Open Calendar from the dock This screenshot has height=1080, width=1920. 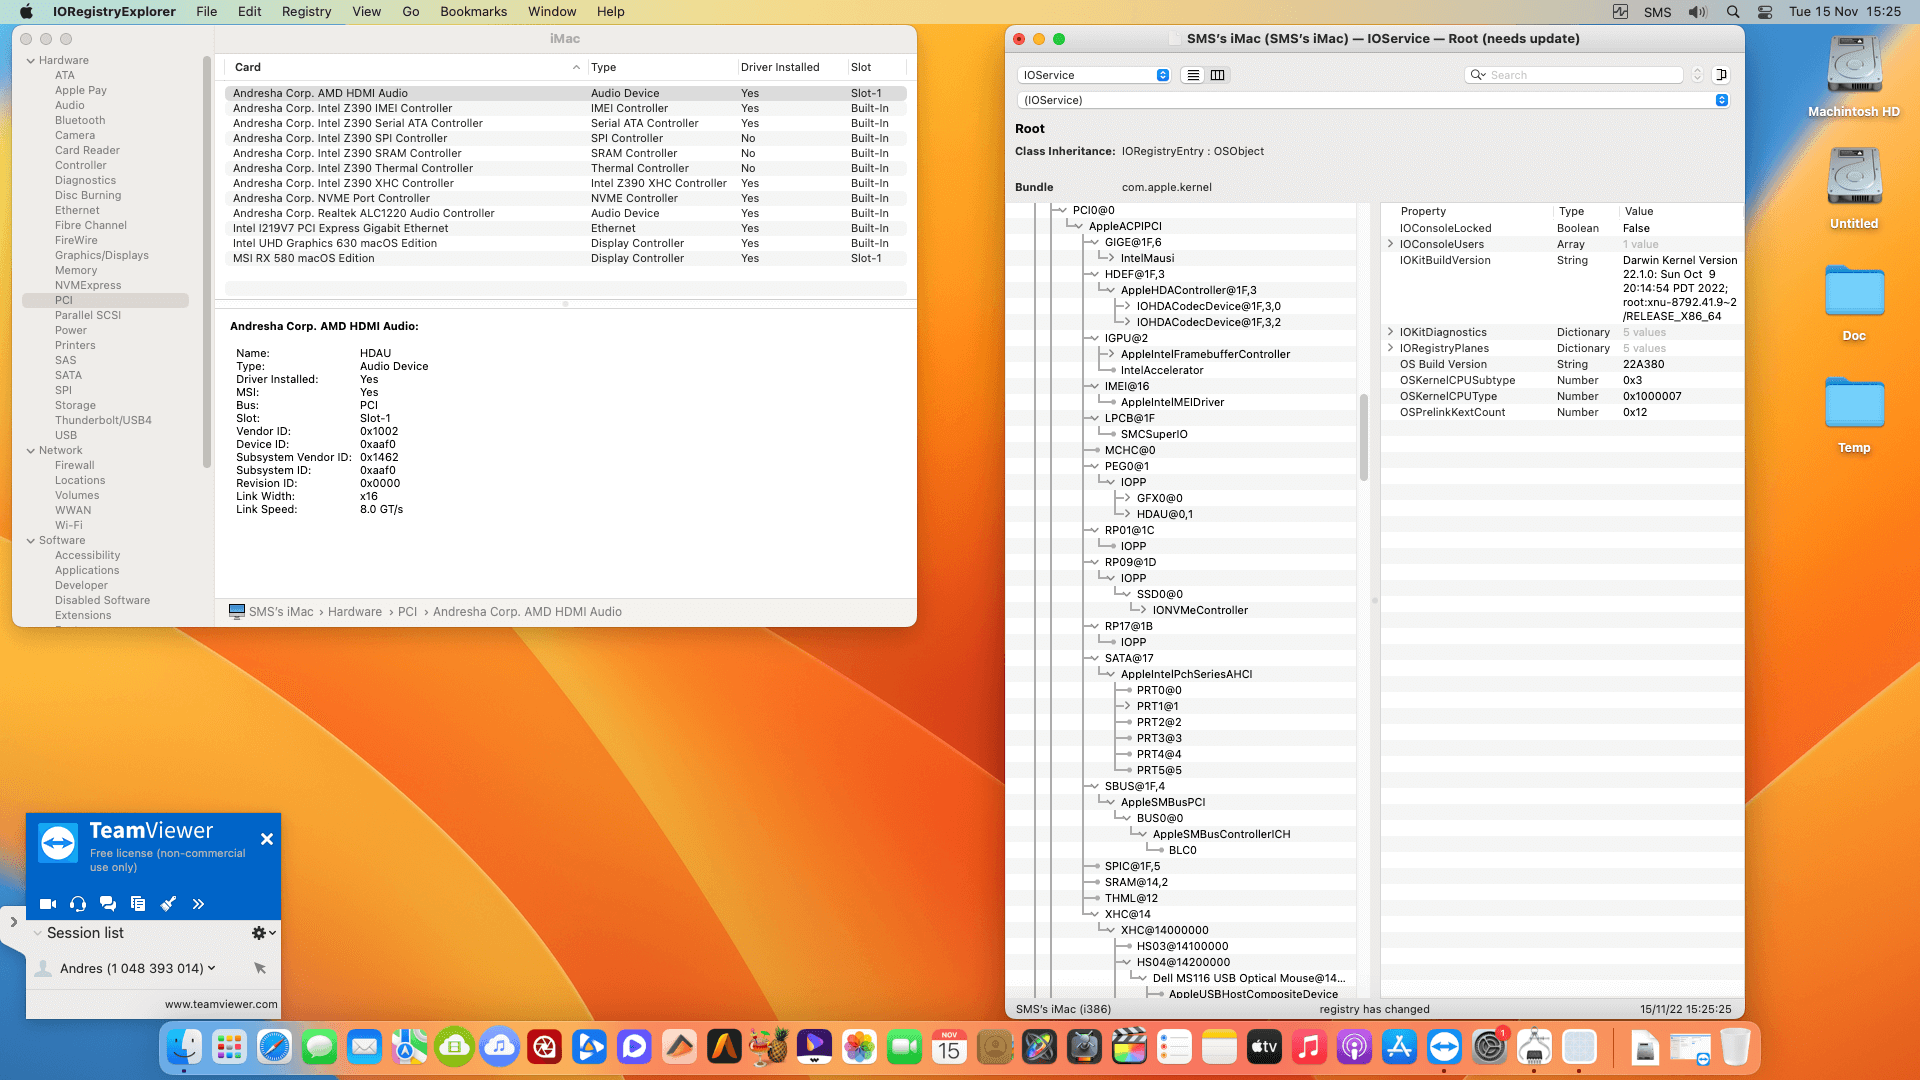pos(949,1047)
